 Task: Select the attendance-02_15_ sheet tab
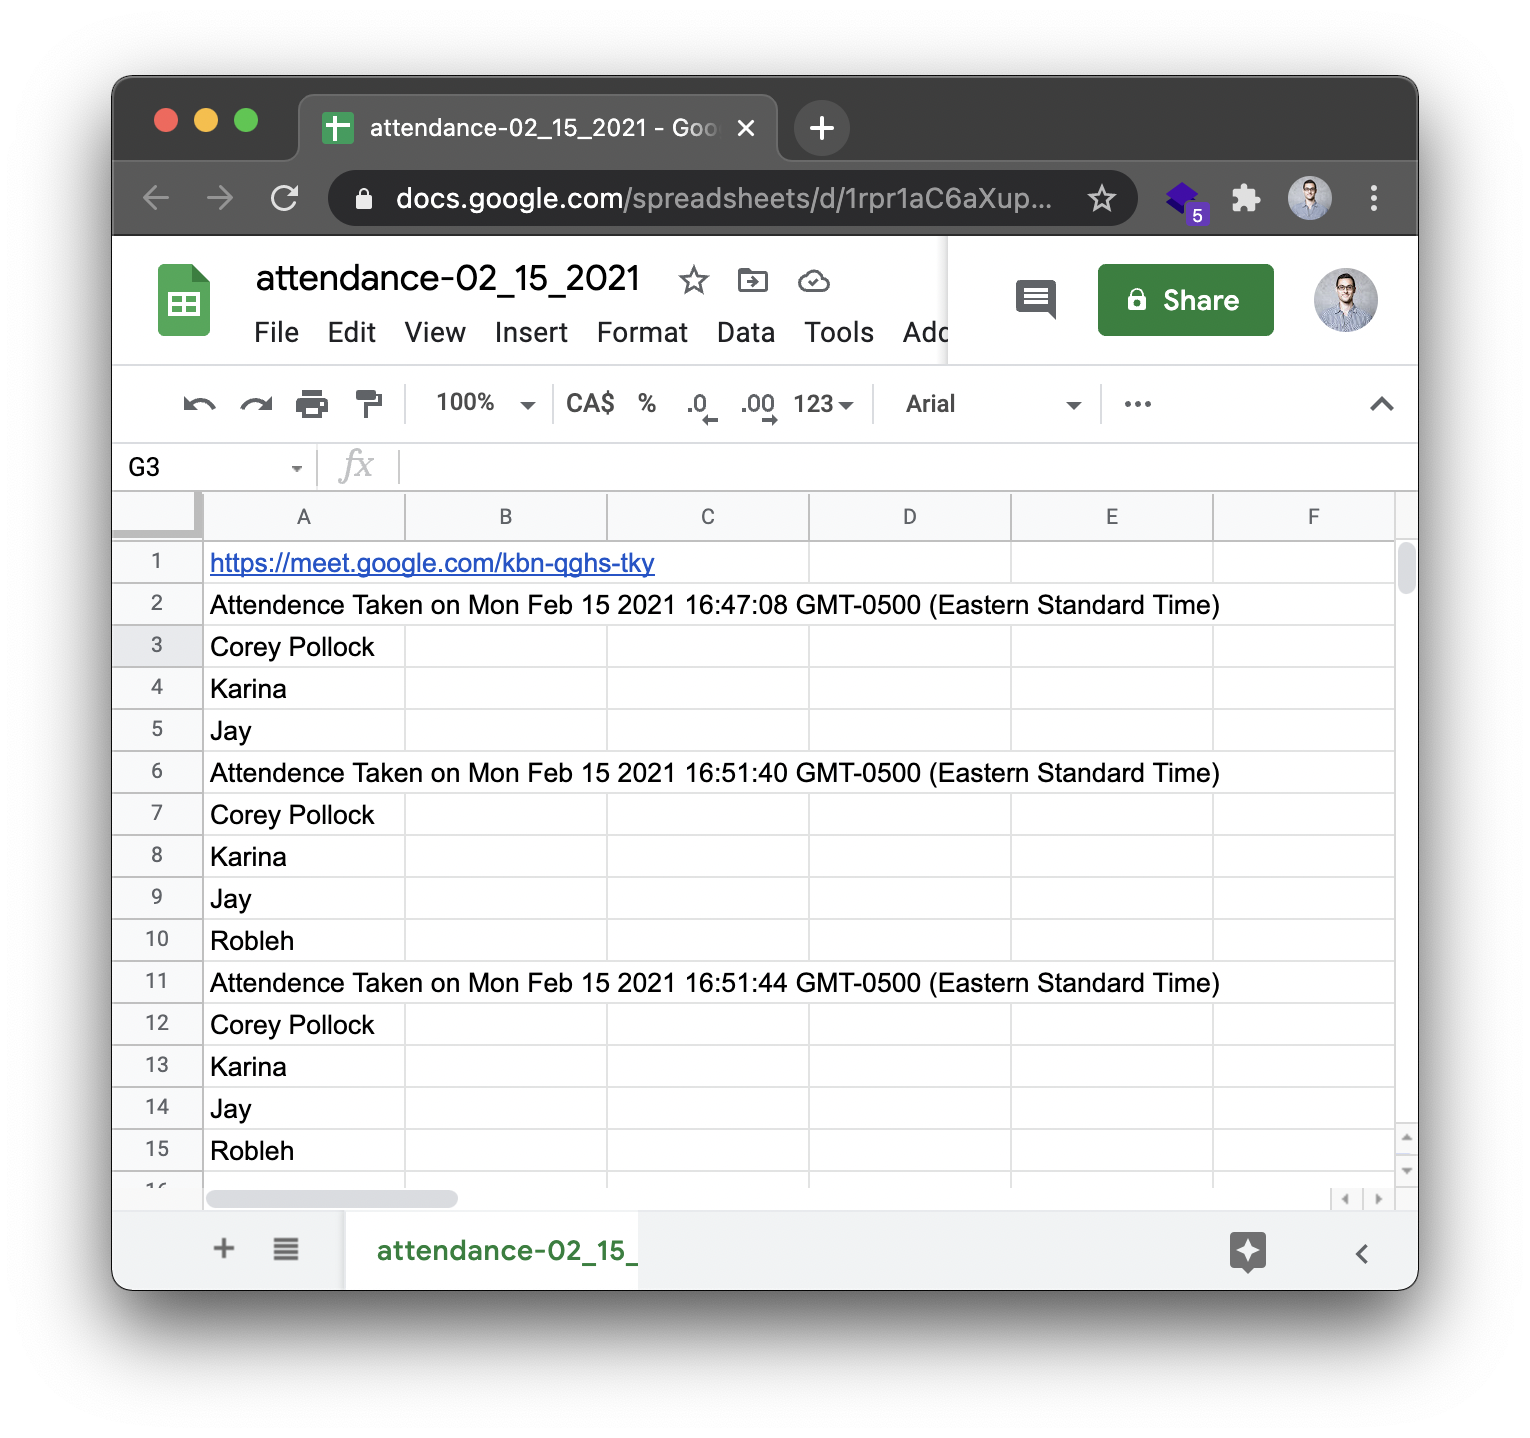pyautogui.click(x=493, y=1250)
